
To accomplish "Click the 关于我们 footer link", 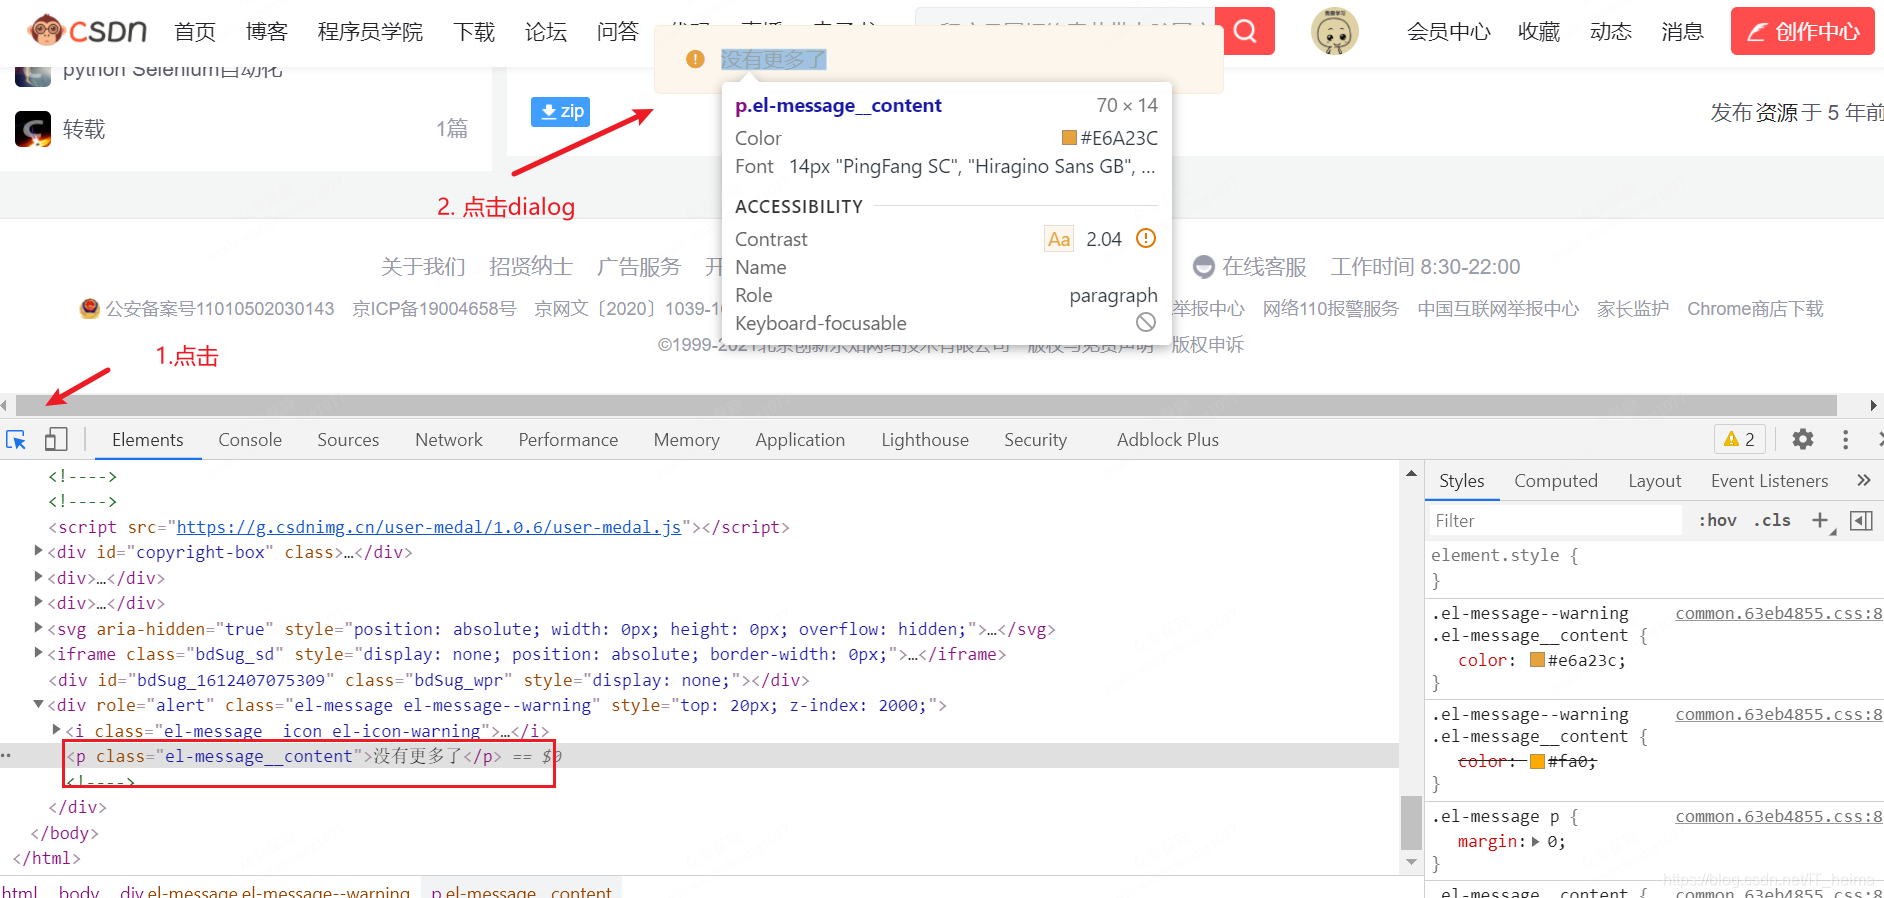I will [x=423, y=267].
